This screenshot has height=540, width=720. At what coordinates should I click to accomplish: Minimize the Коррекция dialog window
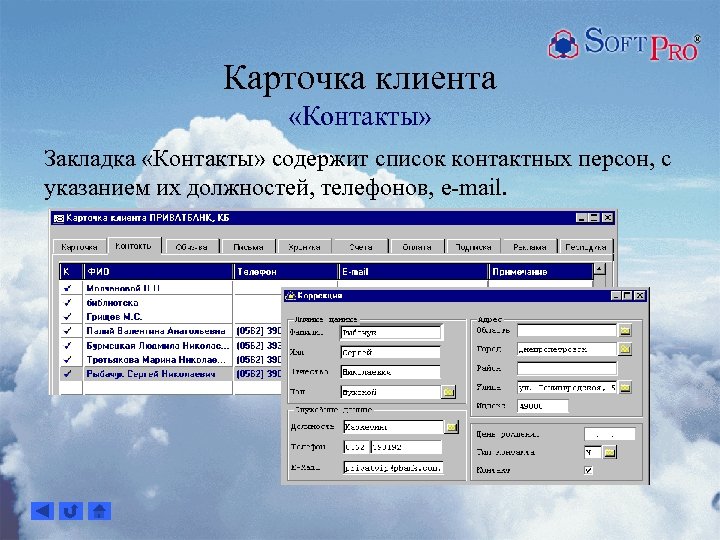(x=617, y=296)
